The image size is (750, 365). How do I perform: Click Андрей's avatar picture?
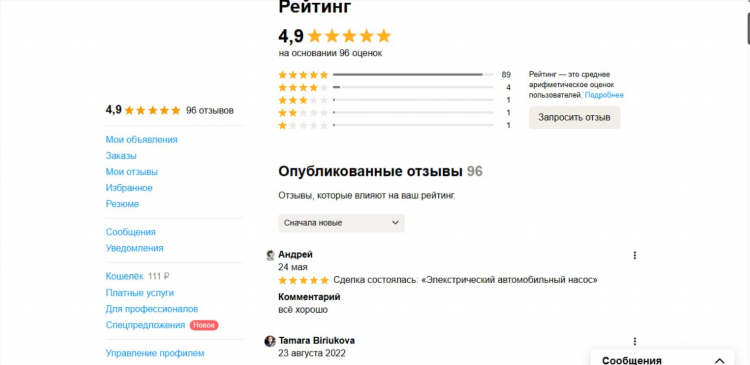point(270,255)
